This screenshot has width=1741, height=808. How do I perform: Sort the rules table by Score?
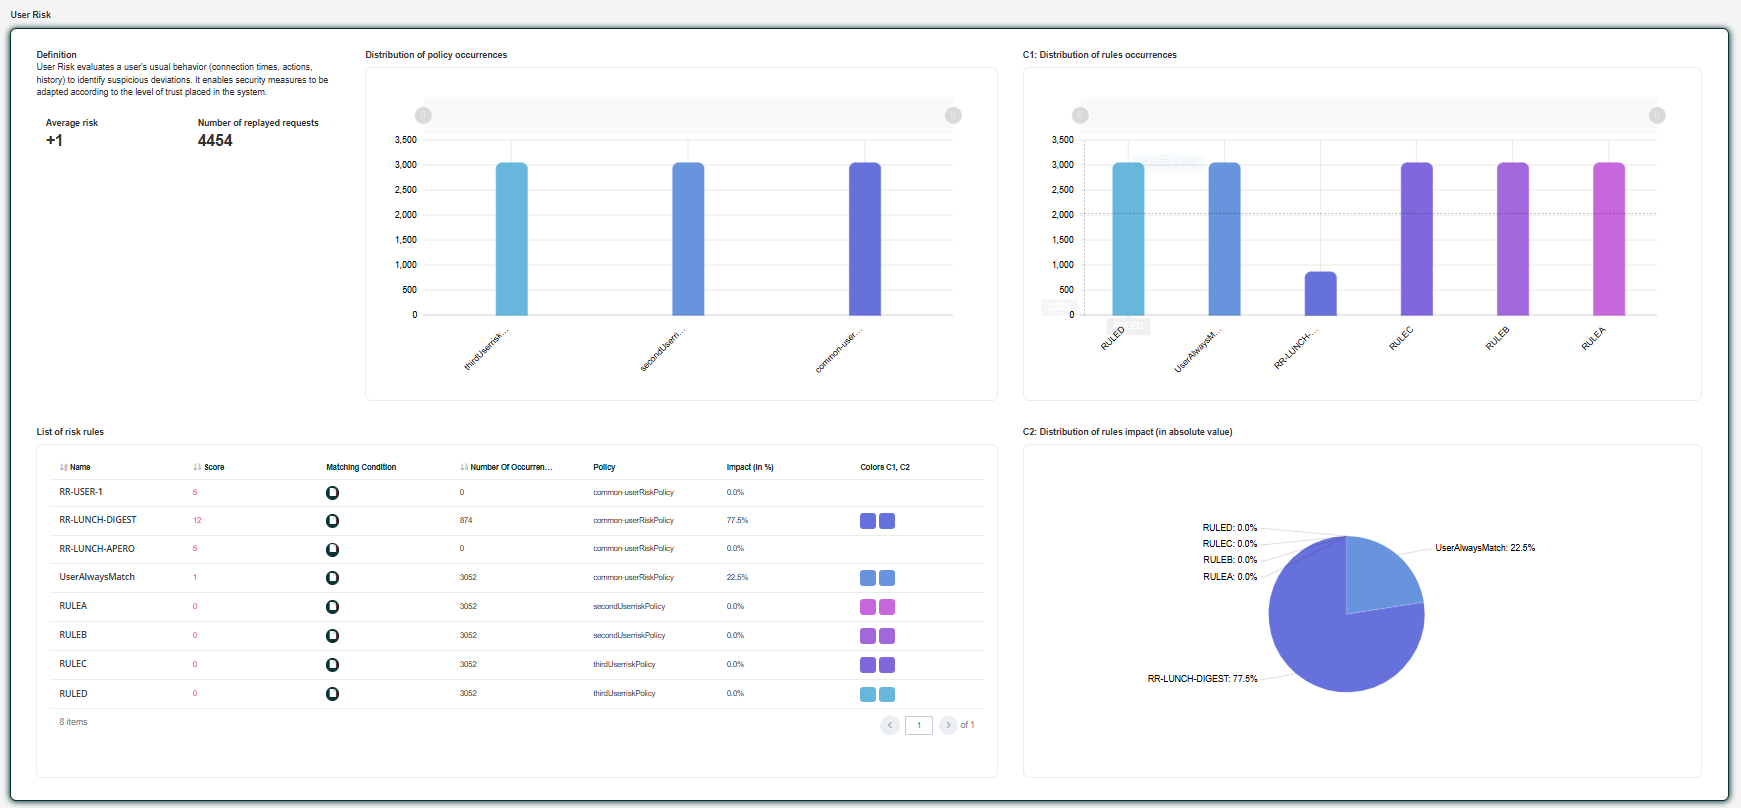[x=209, y=467]
